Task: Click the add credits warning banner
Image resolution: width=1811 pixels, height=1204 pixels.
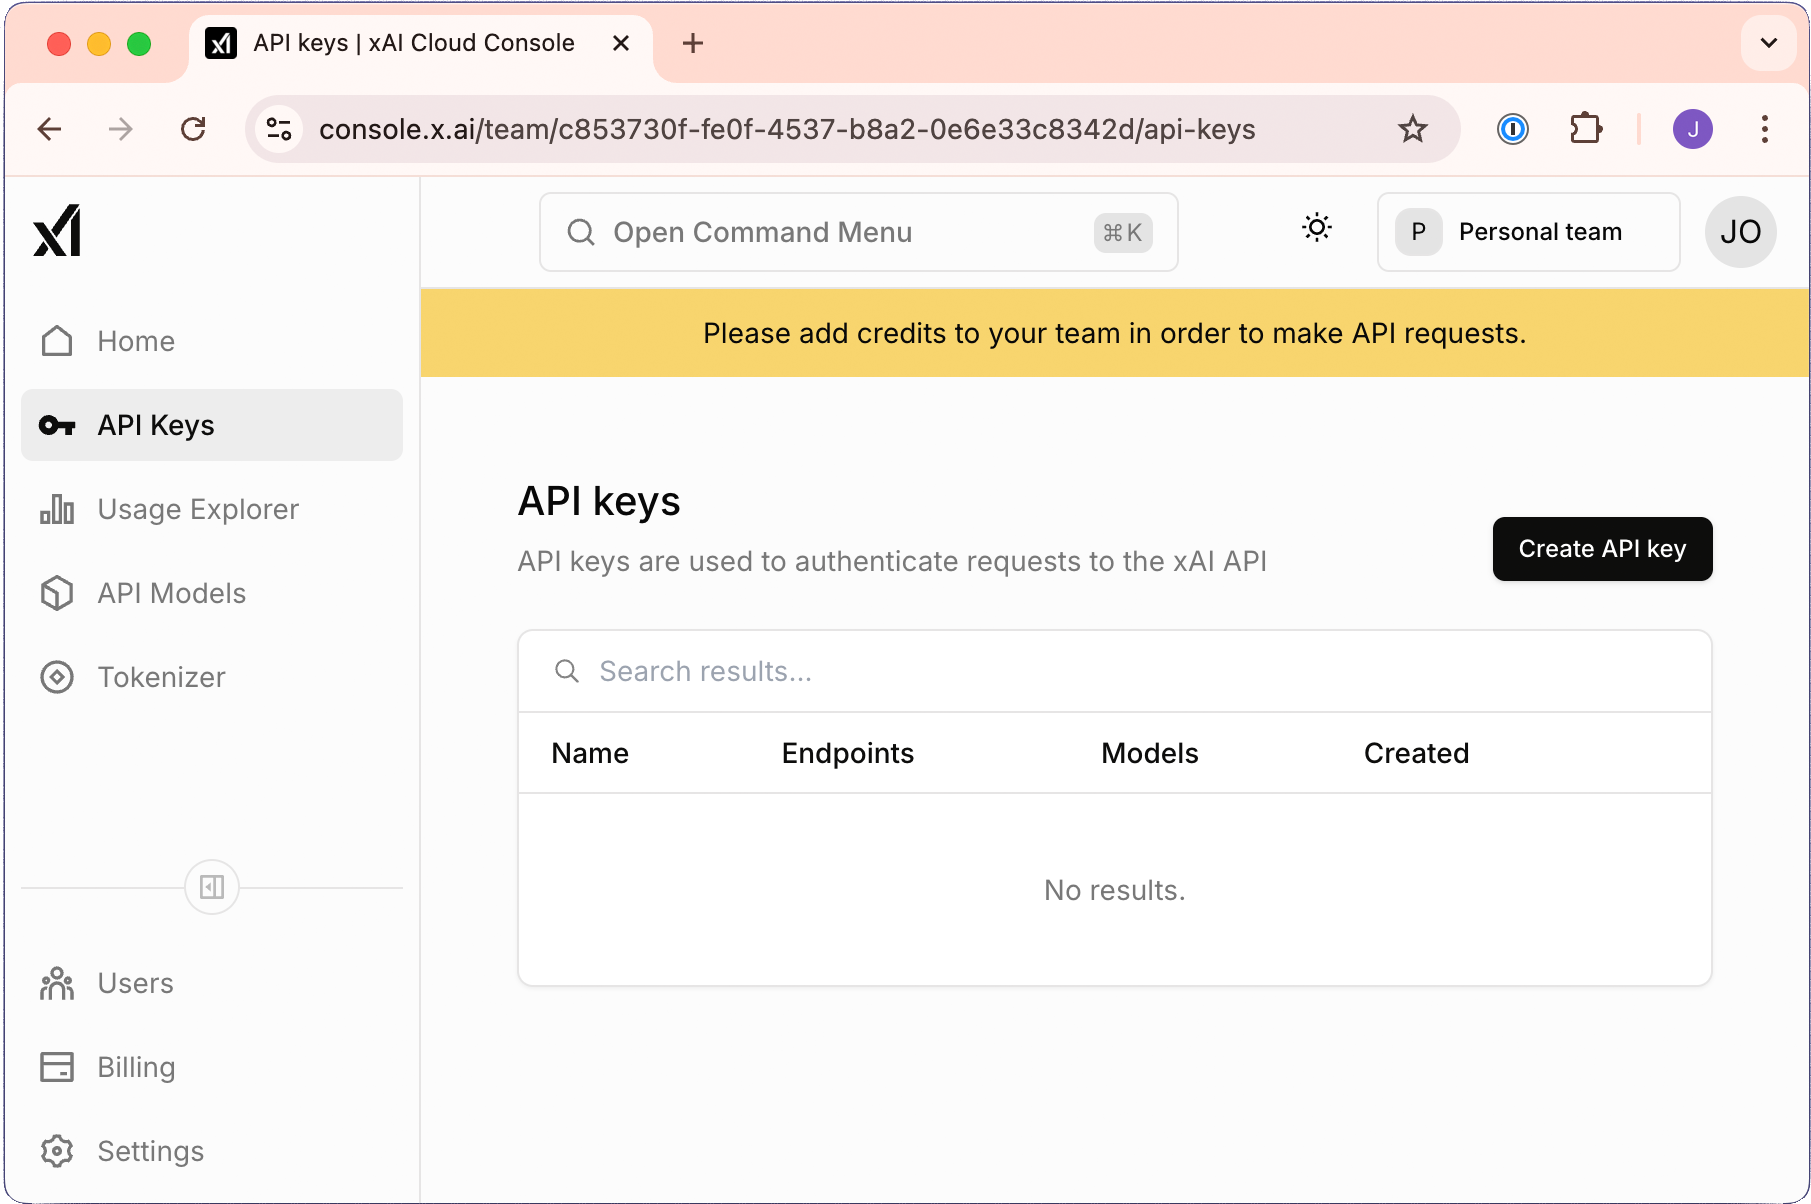Action: coord(1114,333)
